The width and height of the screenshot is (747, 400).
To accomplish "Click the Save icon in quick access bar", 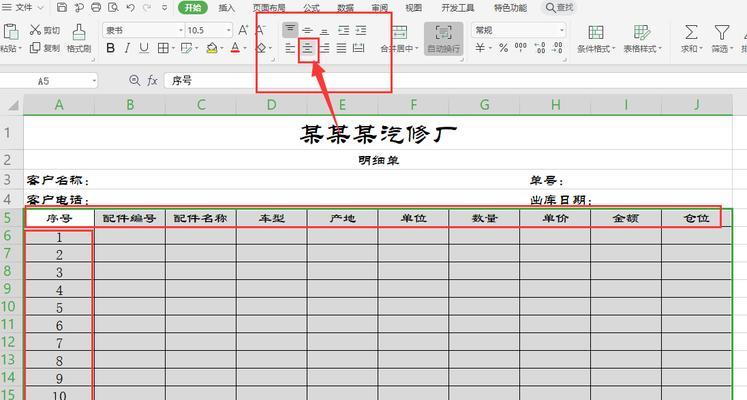I will coord(62,8).
